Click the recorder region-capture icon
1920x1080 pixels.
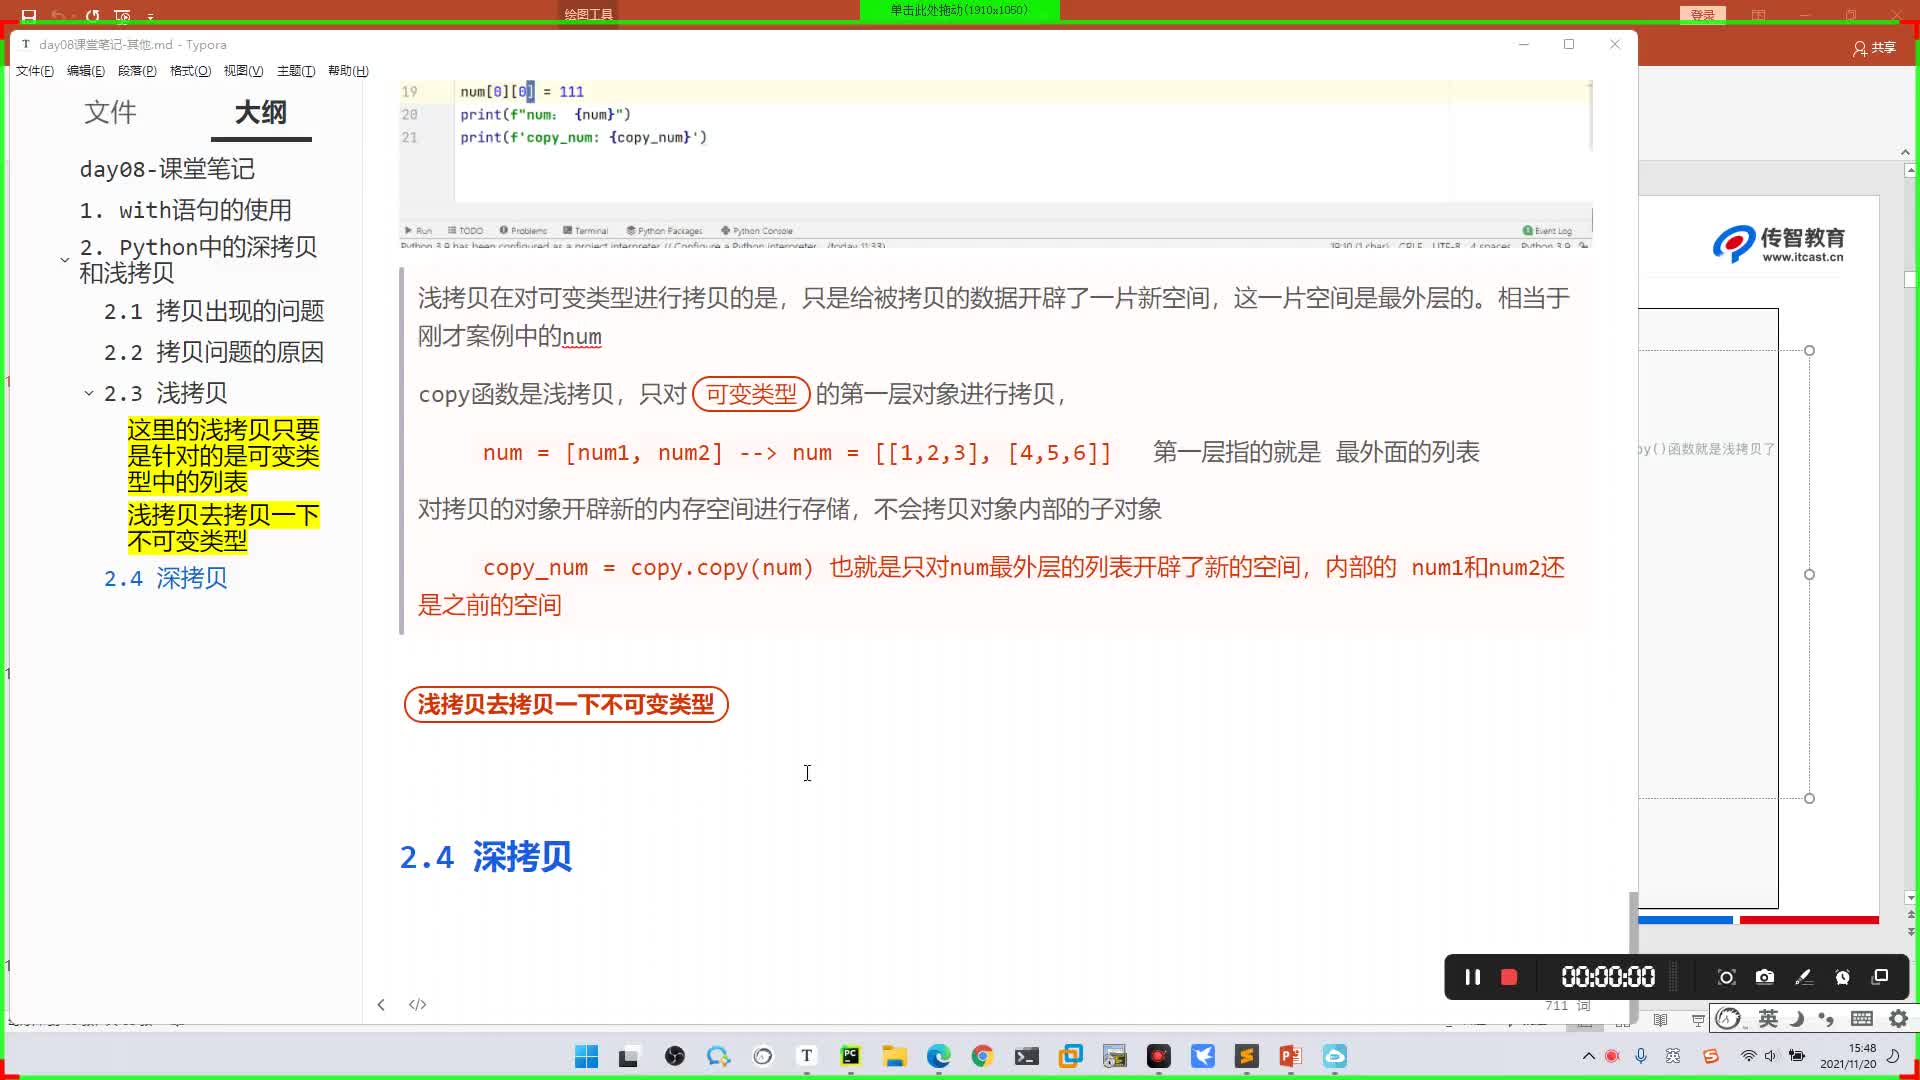[1726, 977]
